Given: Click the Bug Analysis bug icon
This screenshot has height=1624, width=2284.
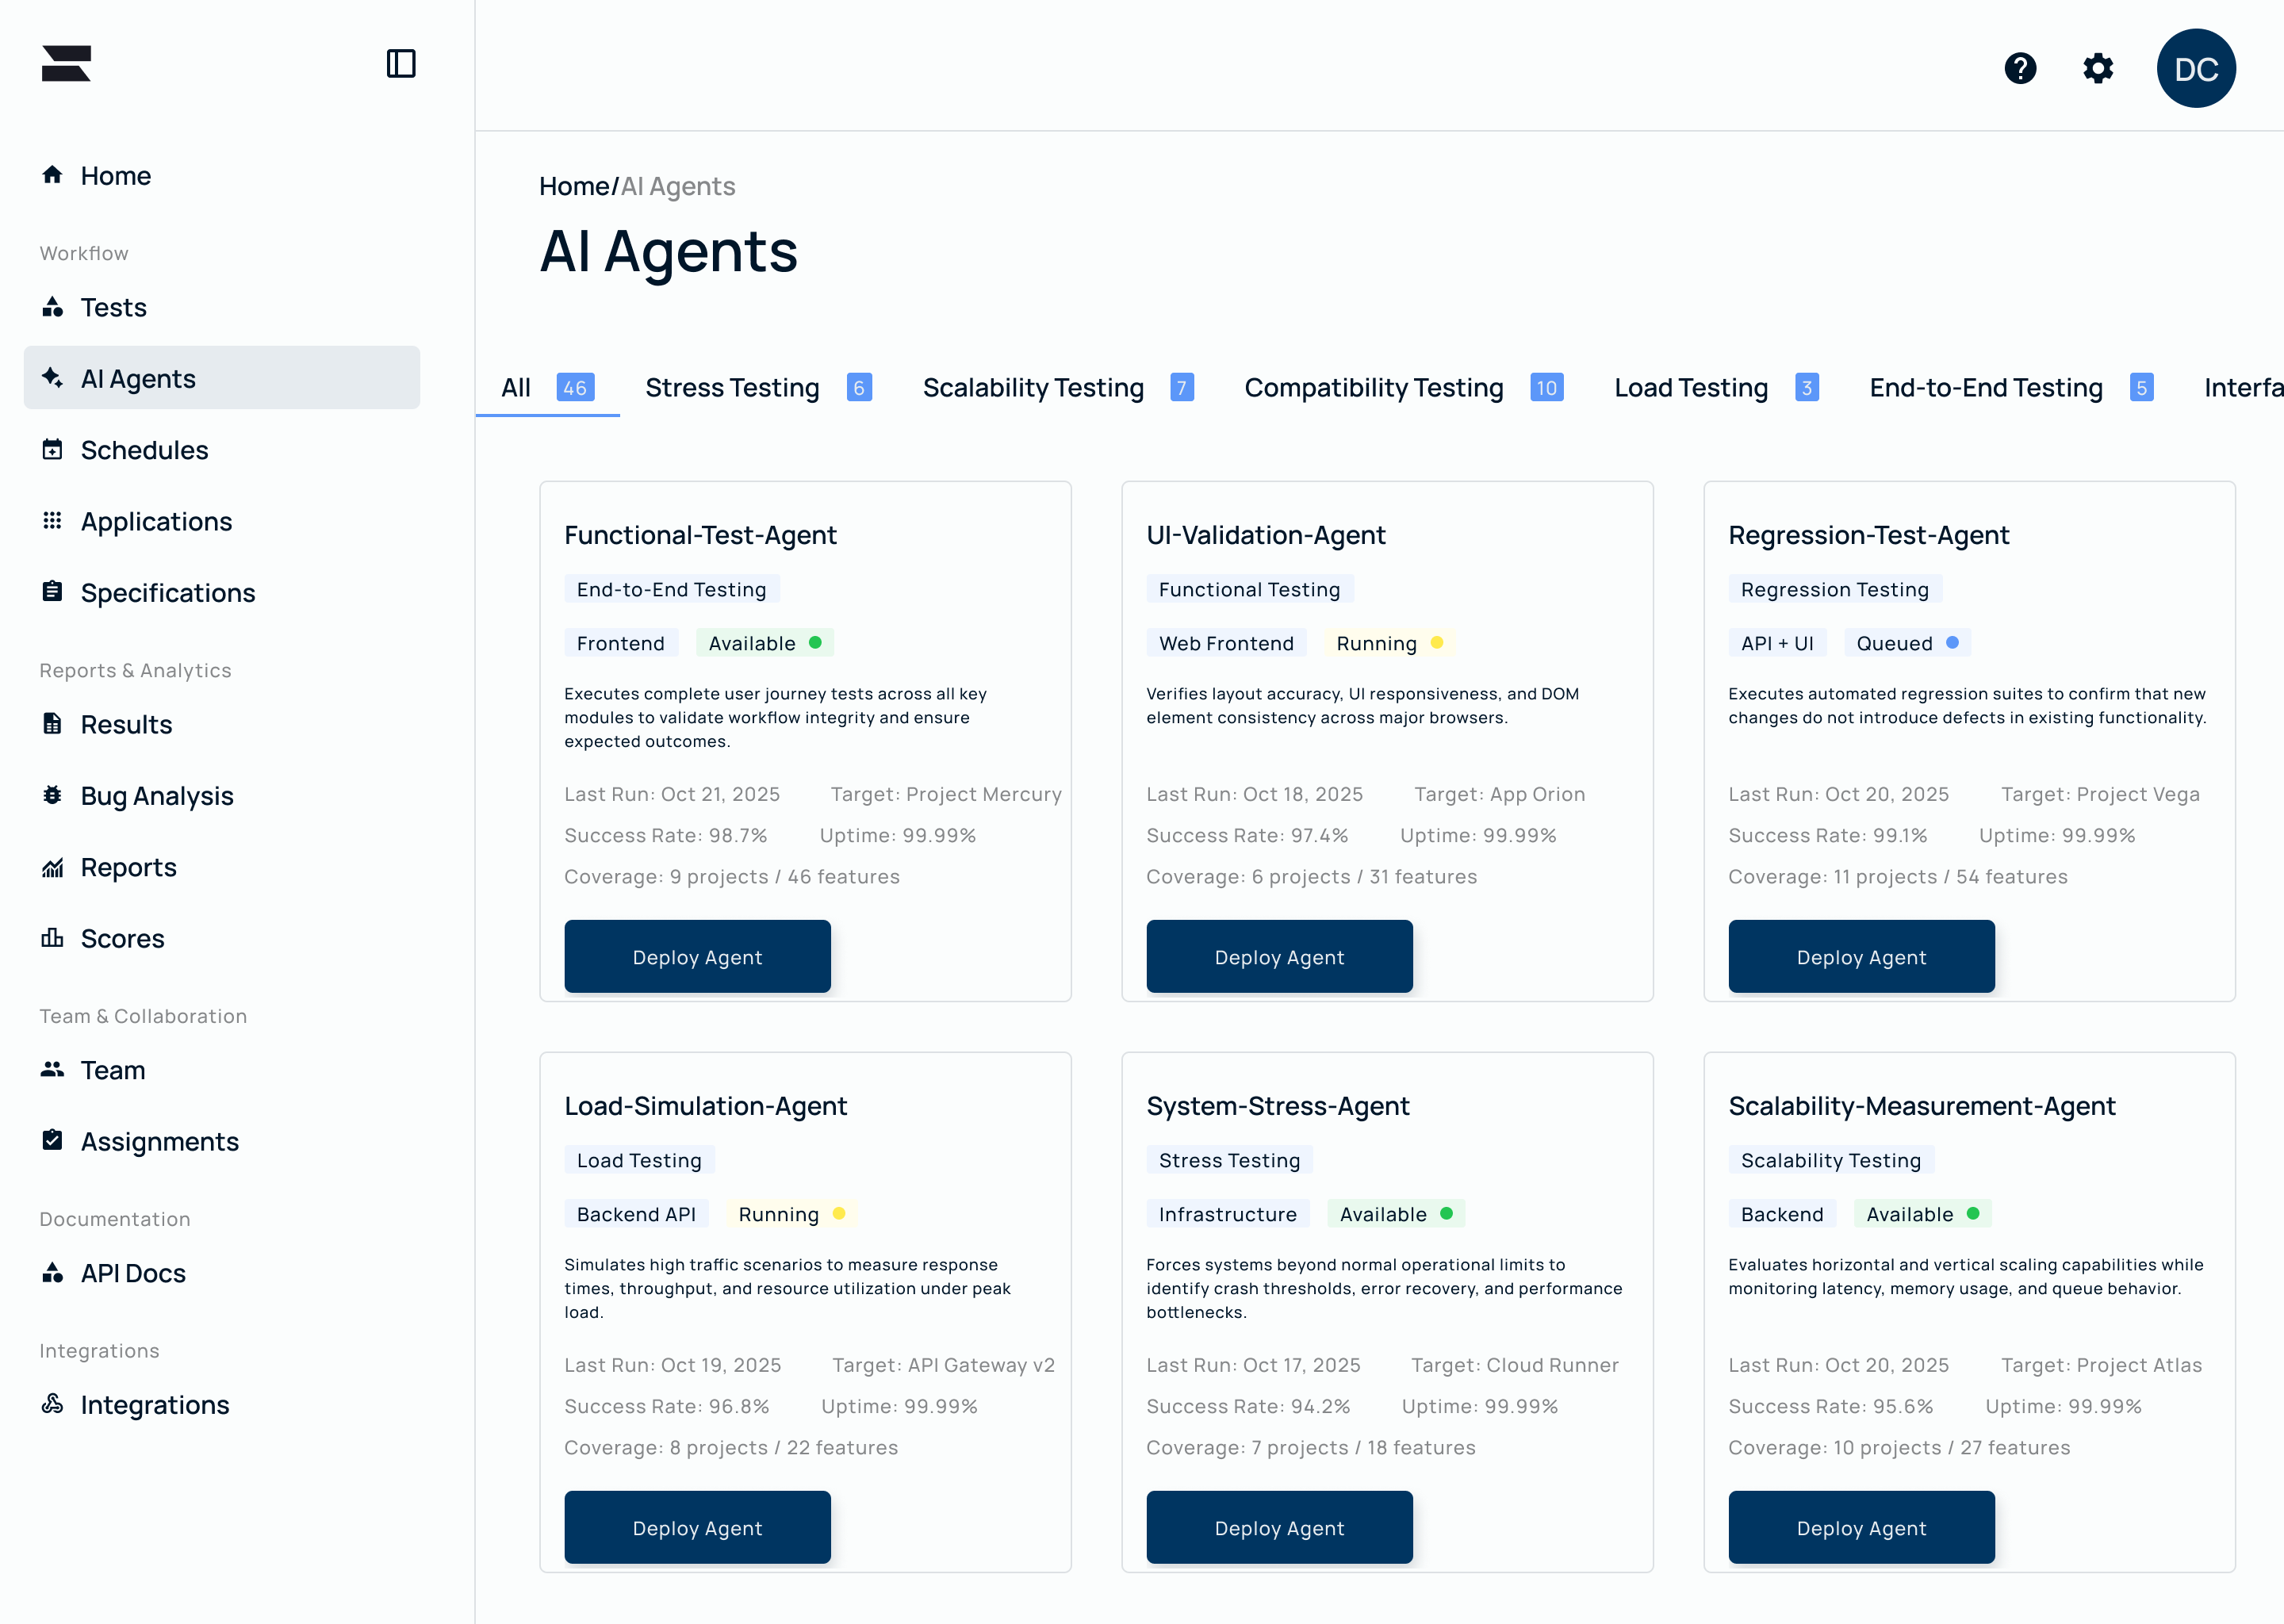Looking at the screenshot, I should pyautogui.click(x=52, y=795).
